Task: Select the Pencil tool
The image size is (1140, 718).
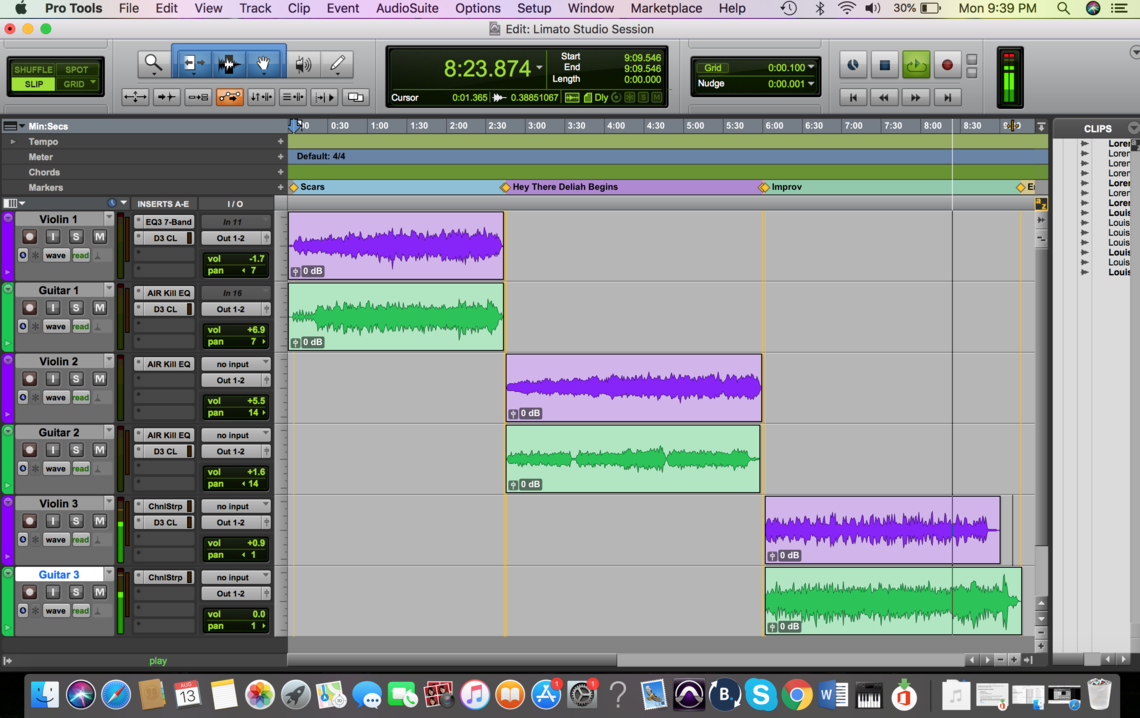Action: tap(337, 64)
